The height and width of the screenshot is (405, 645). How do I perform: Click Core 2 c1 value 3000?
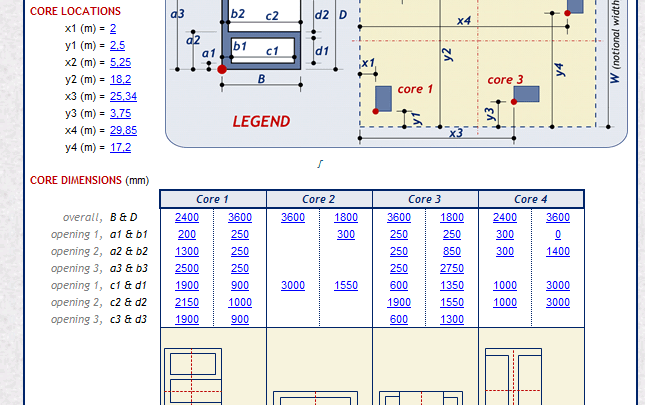[293, 285]
